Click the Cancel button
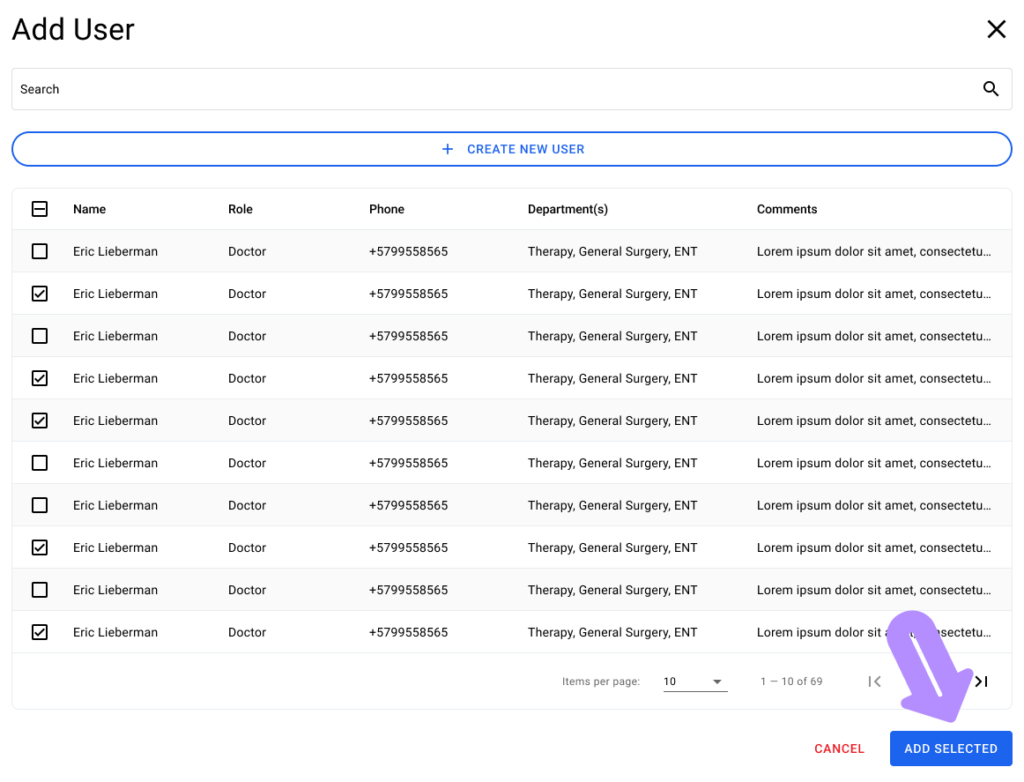 click(x=839, y=748)
